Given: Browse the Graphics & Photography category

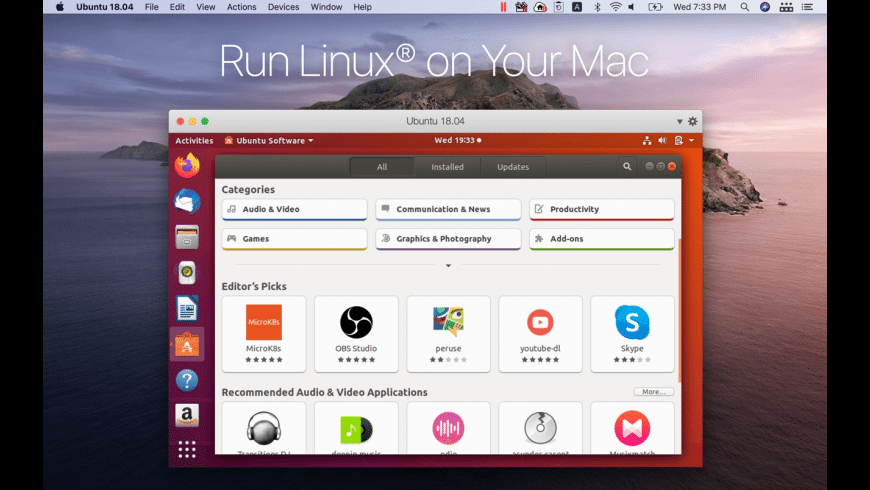Looking at the screenshot, I should 448,239.
